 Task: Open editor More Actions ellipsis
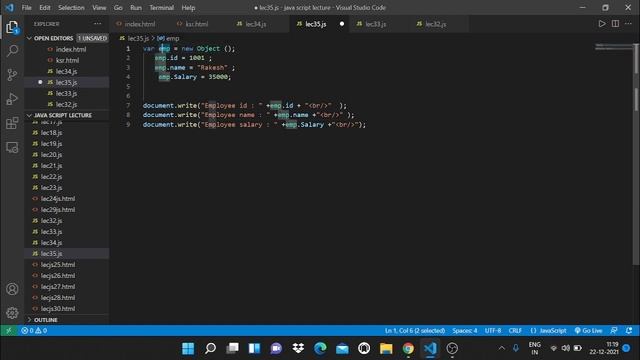(x=628, y=24)
